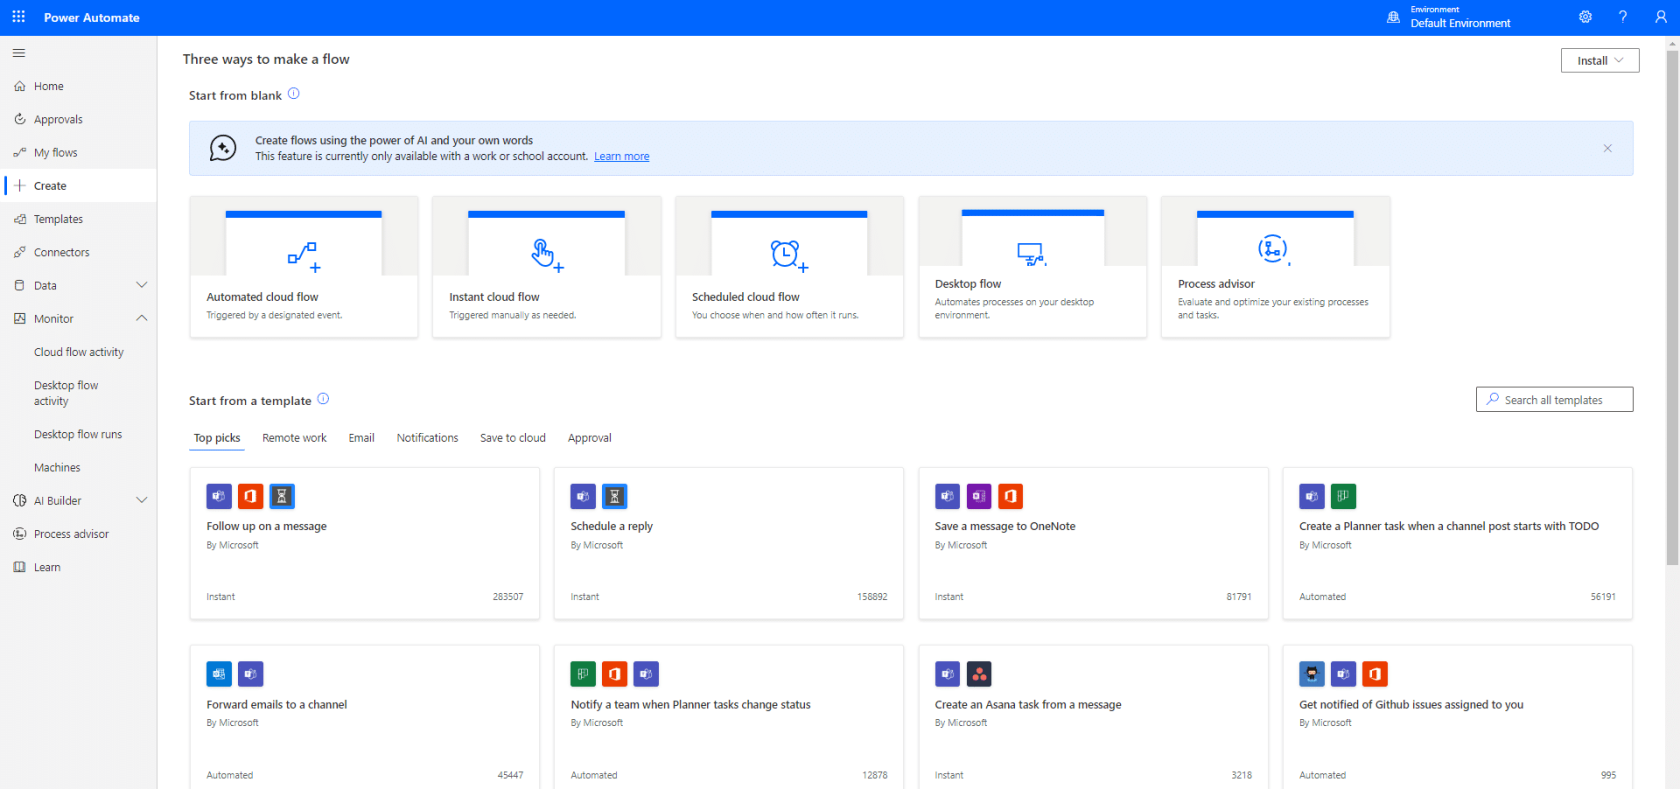Click the Help question mark icon
Image resolution: width=1680 pixels, height=789 pixels.
pos(1623,17)
